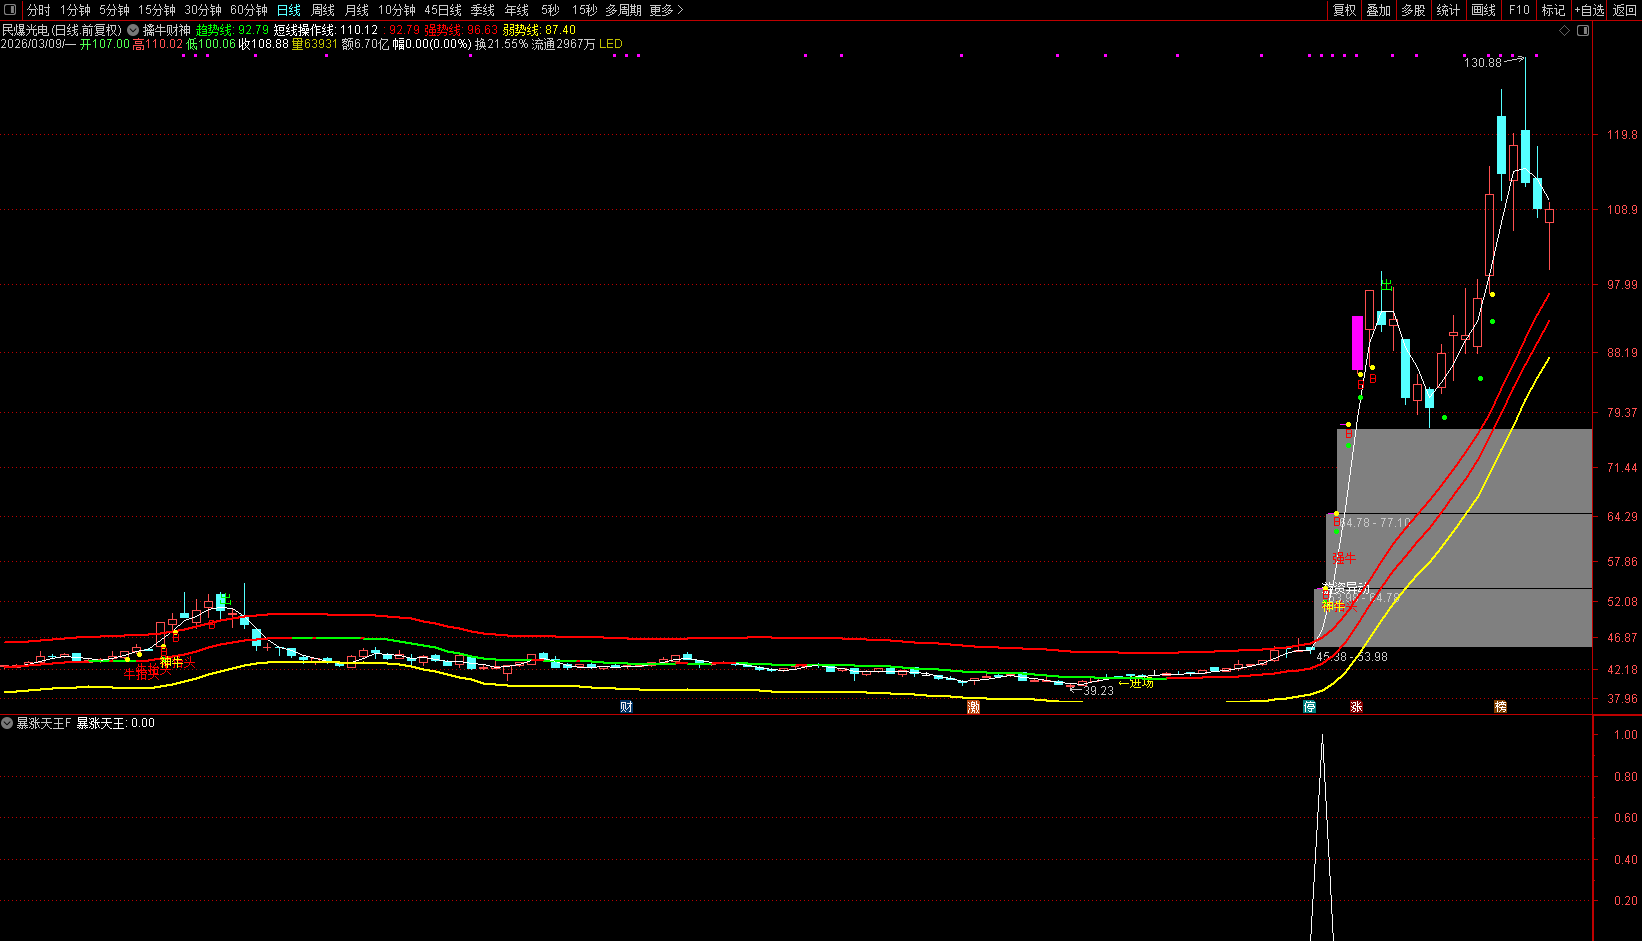Open main chart indicator dropdown arrow

(x=133, y=31)
